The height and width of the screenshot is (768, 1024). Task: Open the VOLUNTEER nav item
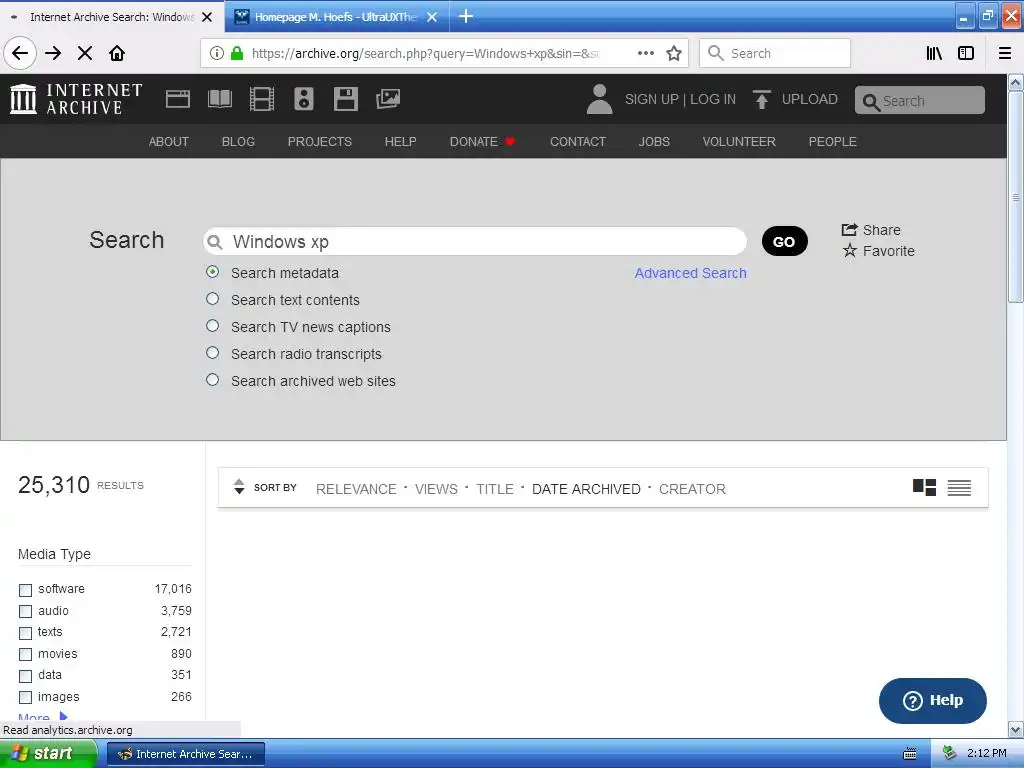pos(739,142)
